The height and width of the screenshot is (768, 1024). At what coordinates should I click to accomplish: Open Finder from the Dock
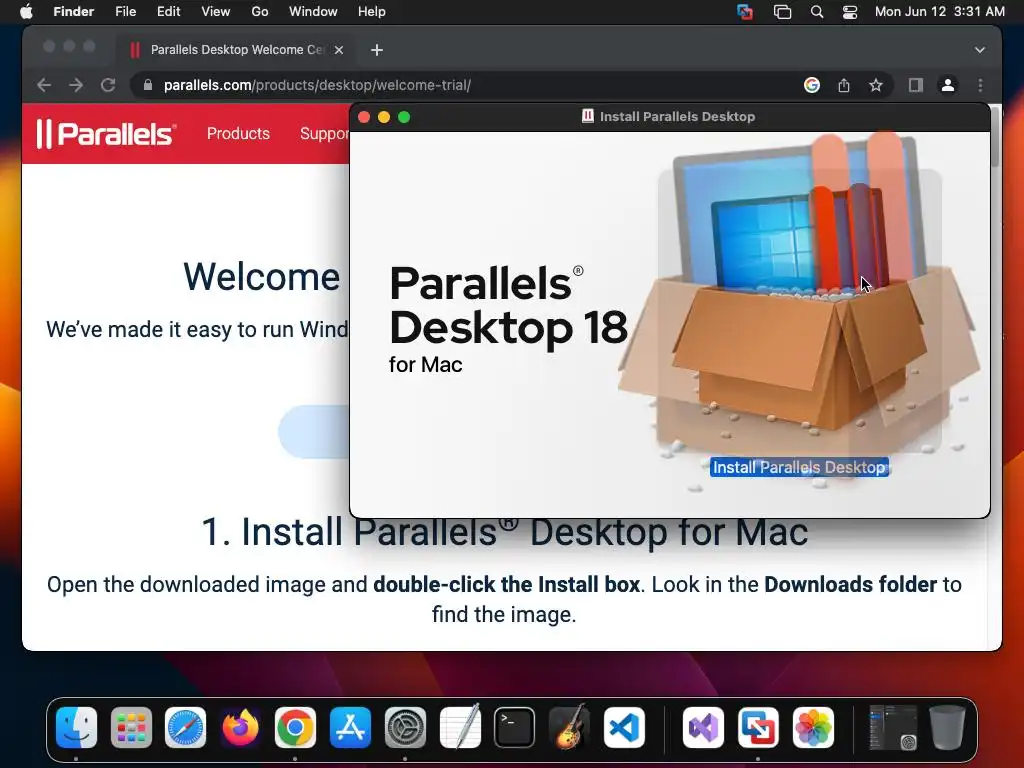[76, 727]
